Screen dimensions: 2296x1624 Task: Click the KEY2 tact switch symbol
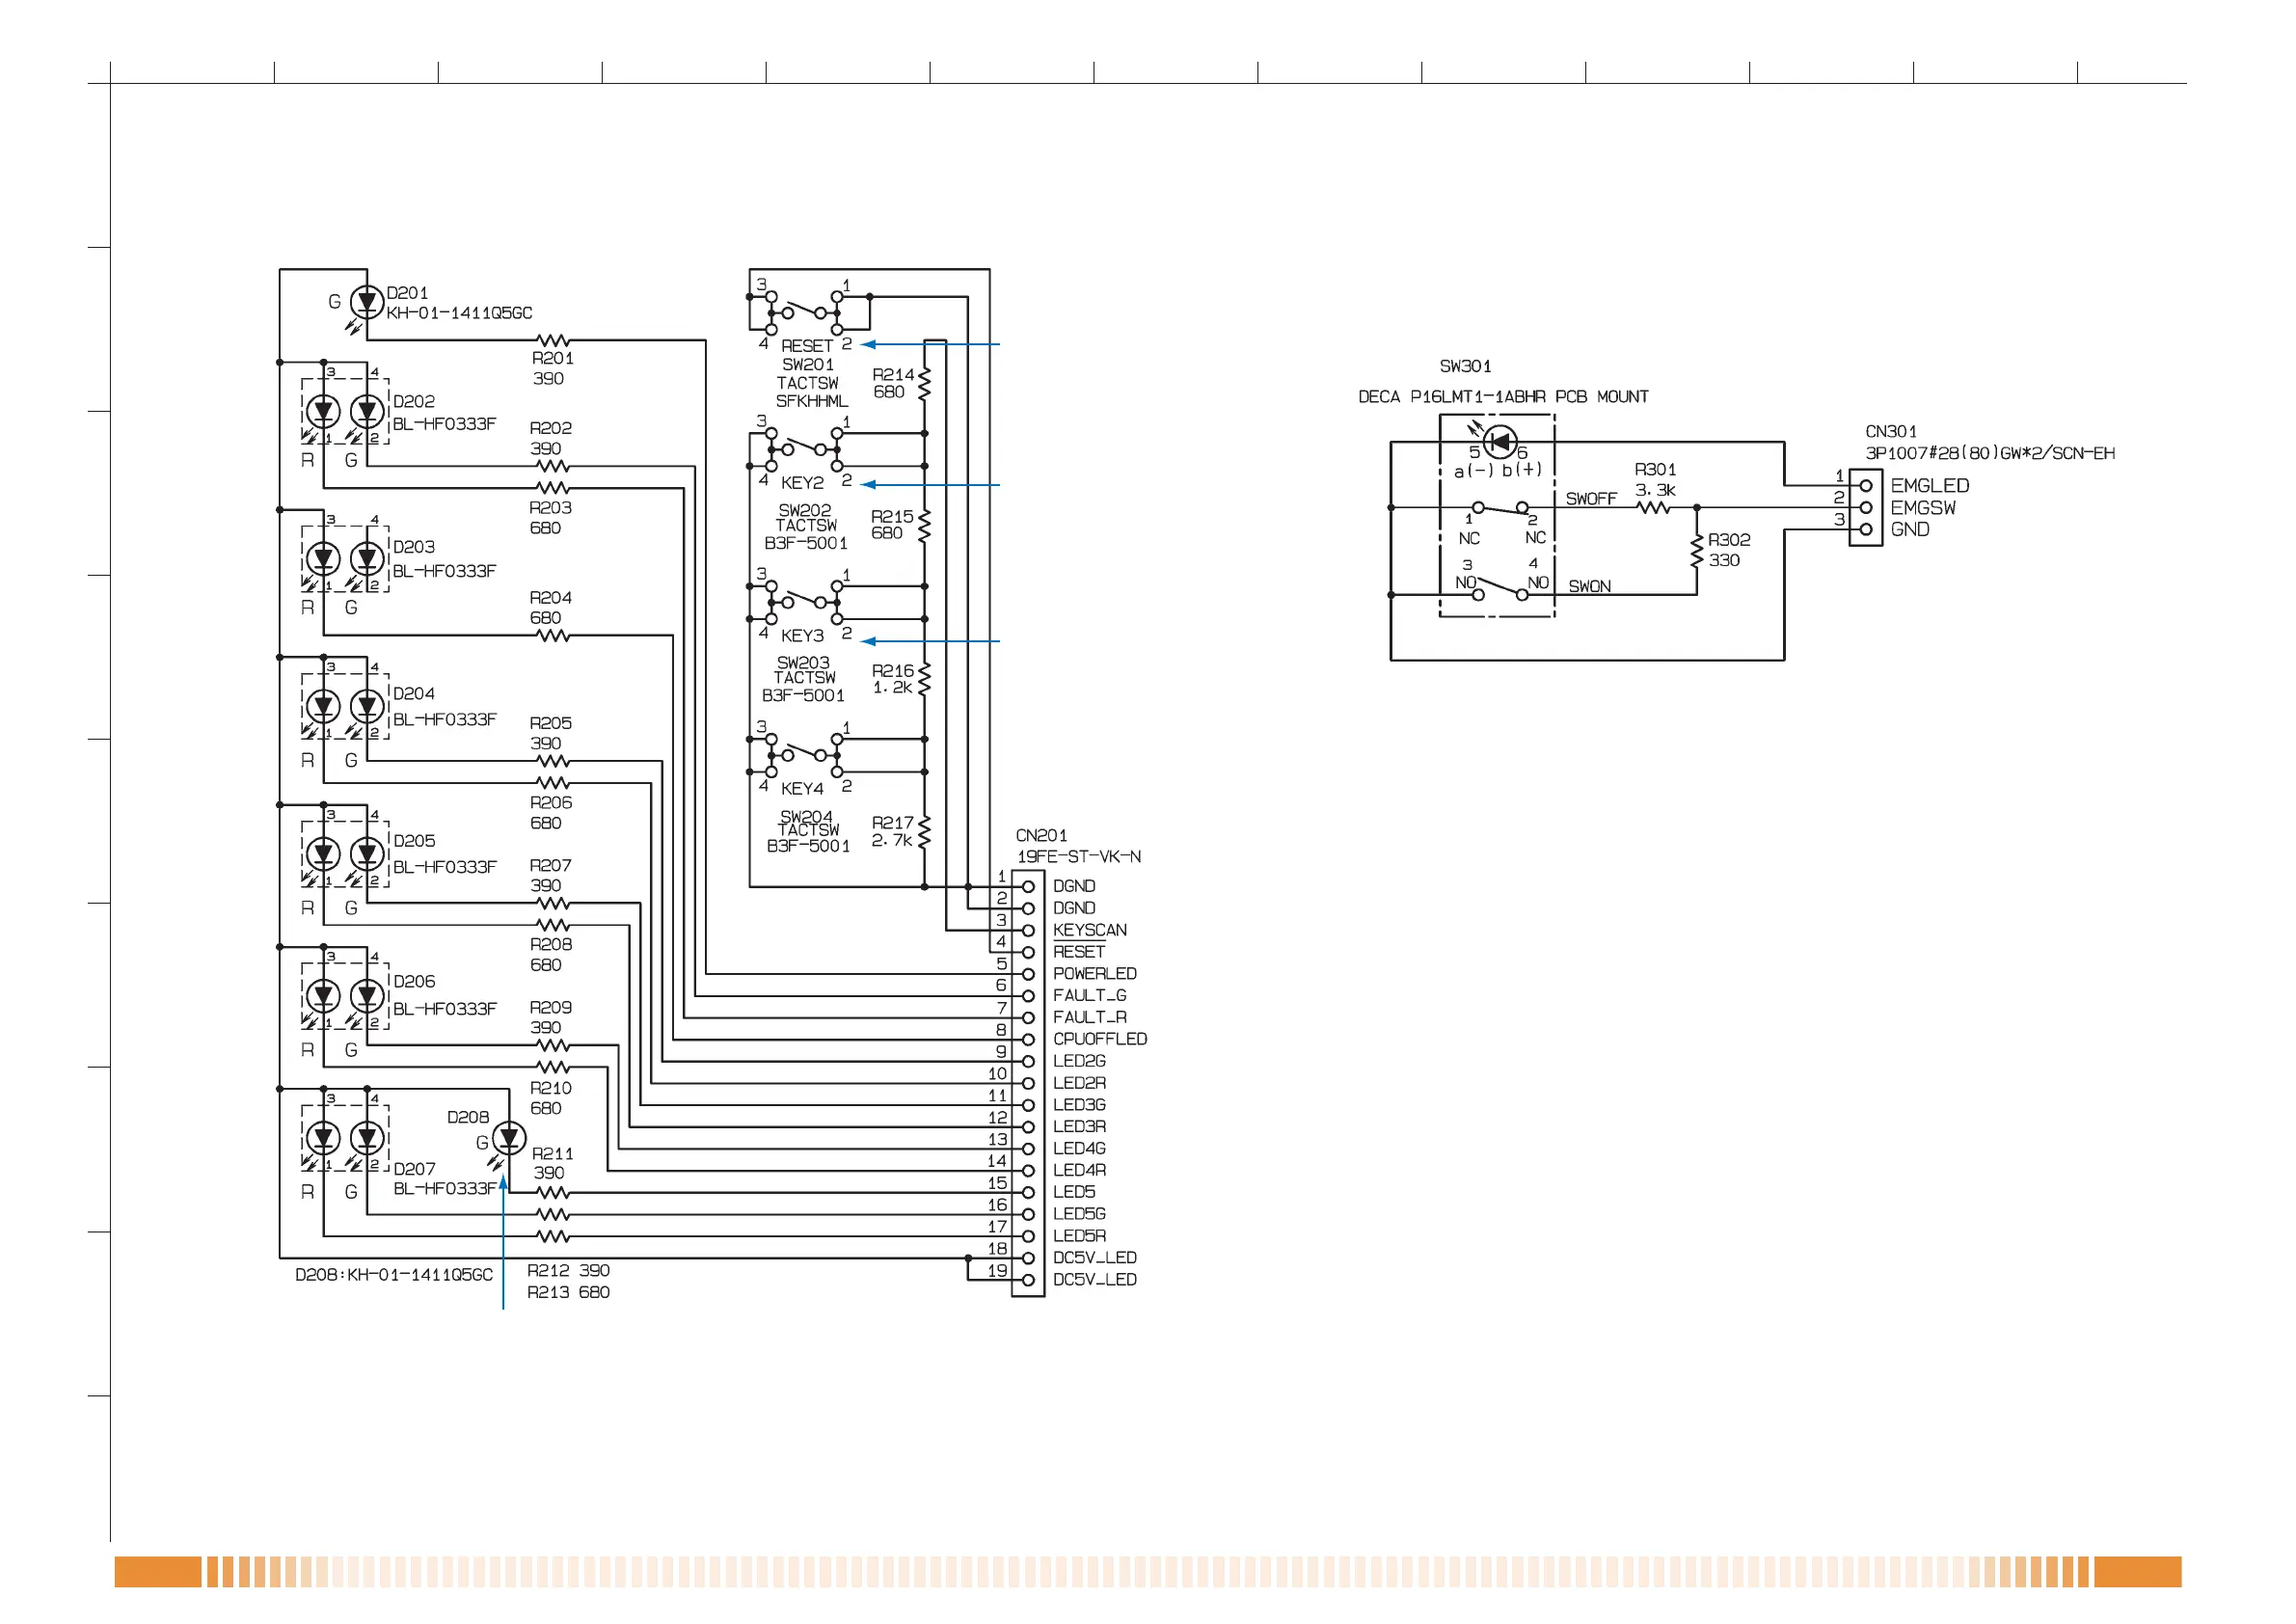[x=804, y=448]
